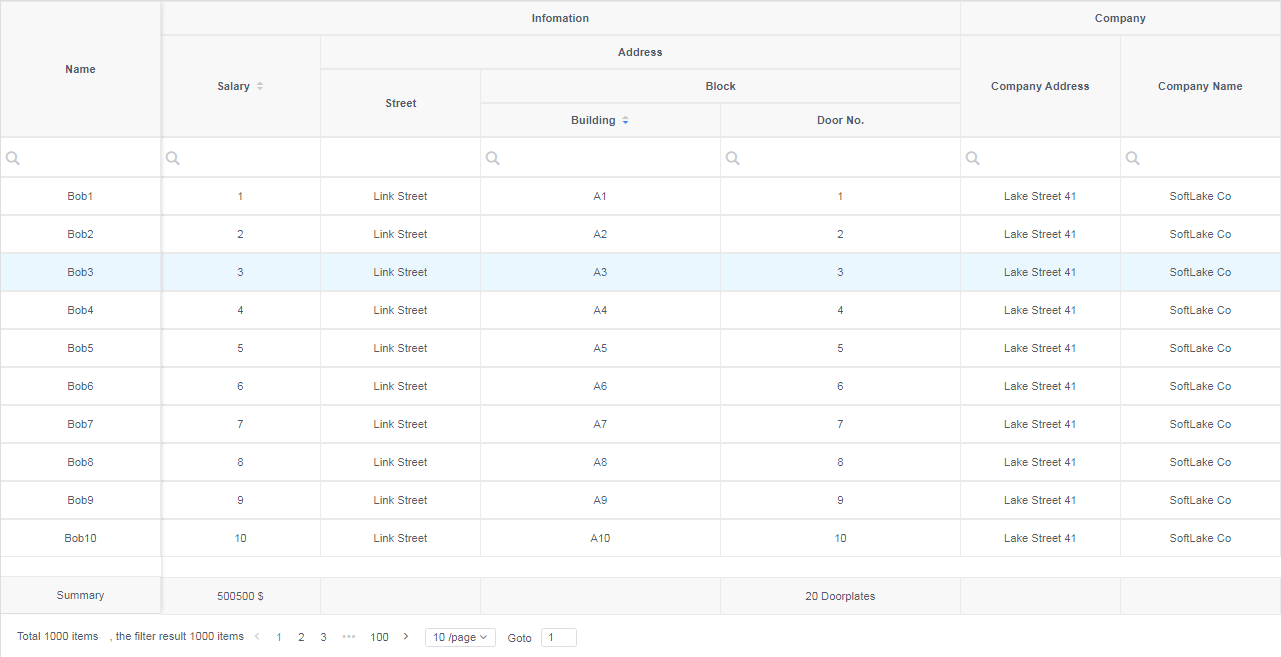Select the Bob3 row name cell

point(80,273)
